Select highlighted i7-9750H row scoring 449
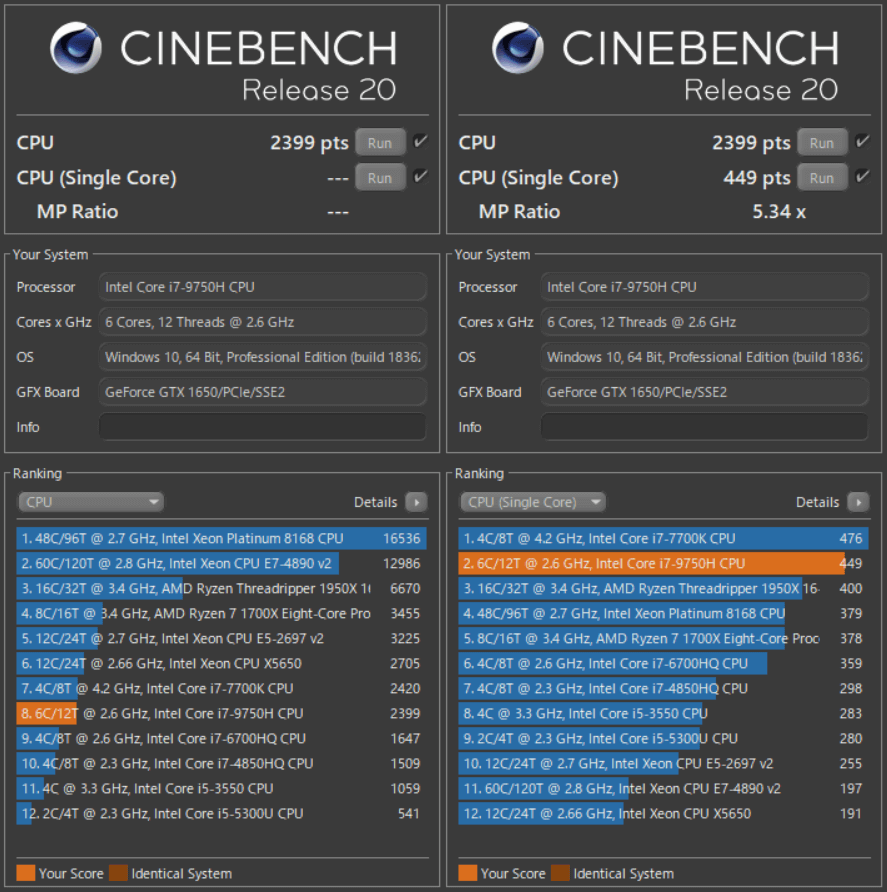The height and width of the screenshot is (892, 887). click(663, 564)
